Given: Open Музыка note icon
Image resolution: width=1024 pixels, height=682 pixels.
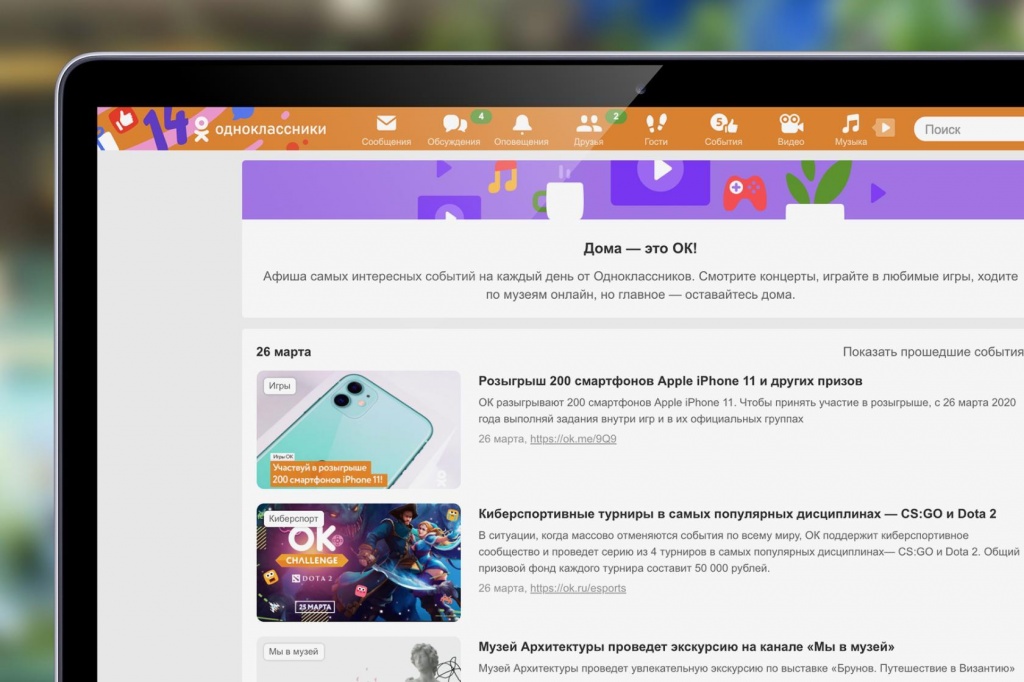Looking at the screenshot, I should (x=850, y=123).
